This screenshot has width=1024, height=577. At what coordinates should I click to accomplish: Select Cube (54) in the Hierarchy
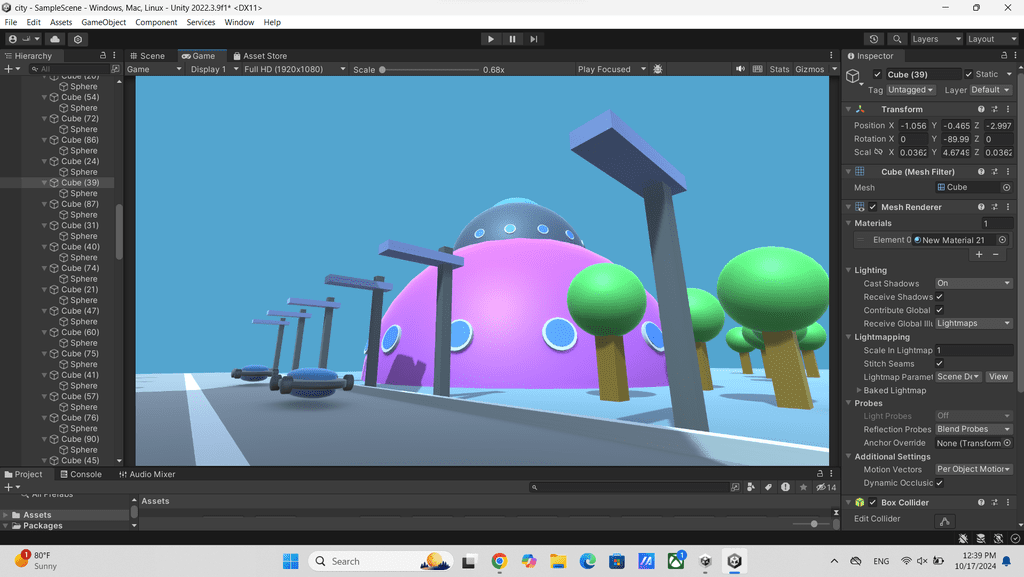click(x=80, y=97)
